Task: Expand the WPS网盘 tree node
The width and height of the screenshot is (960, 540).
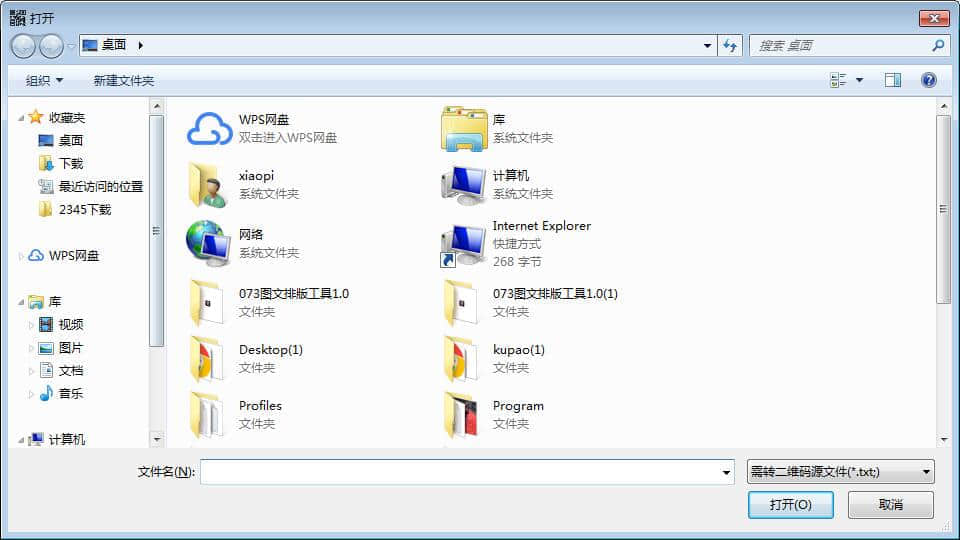Action: click(21, 256)
